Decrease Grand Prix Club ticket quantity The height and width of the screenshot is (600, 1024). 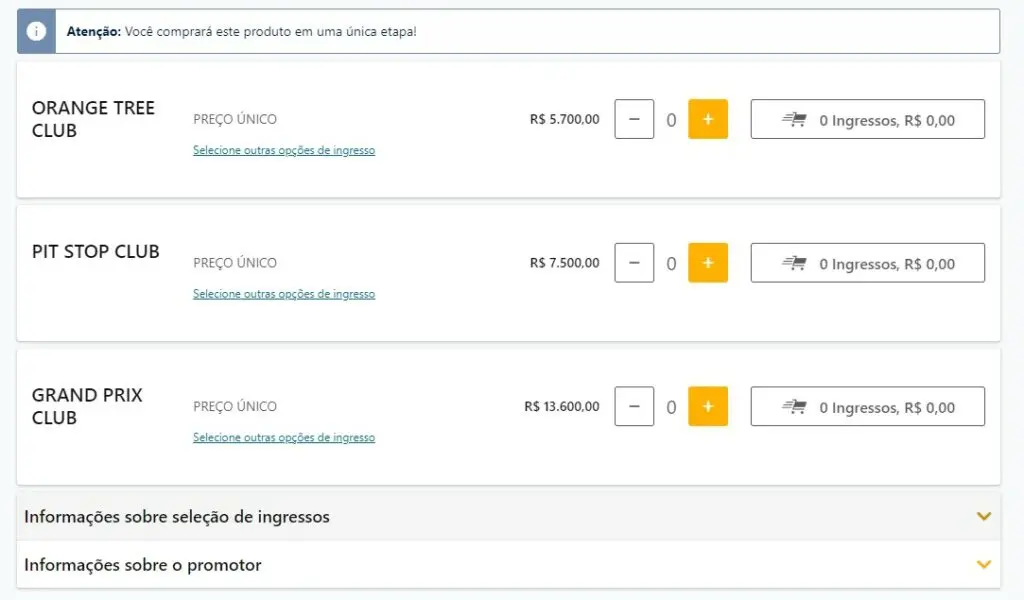click(633, 407)
